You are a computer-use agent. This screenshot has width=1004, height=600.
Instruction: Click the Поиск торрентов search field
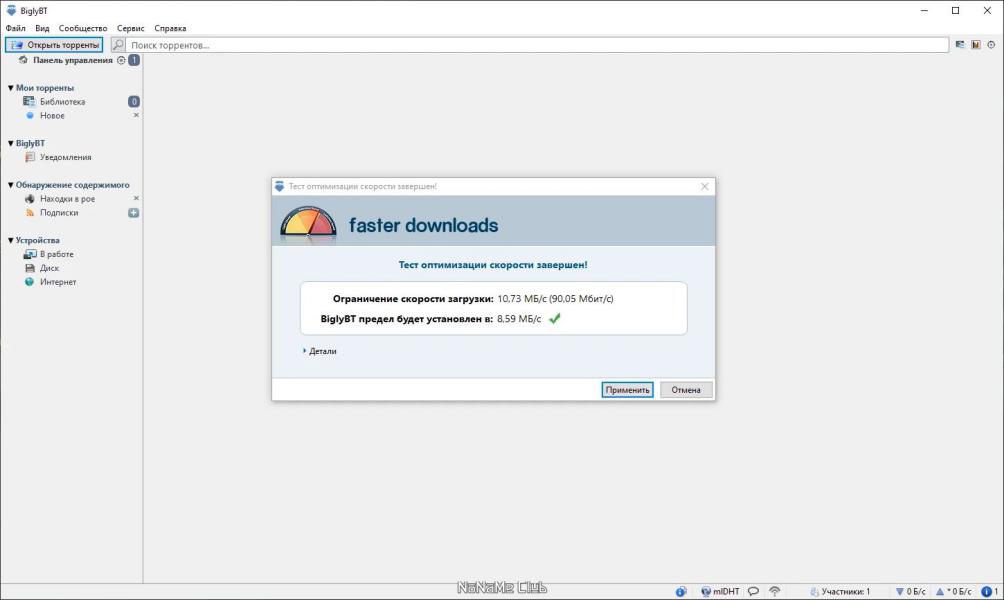(537, 45)
